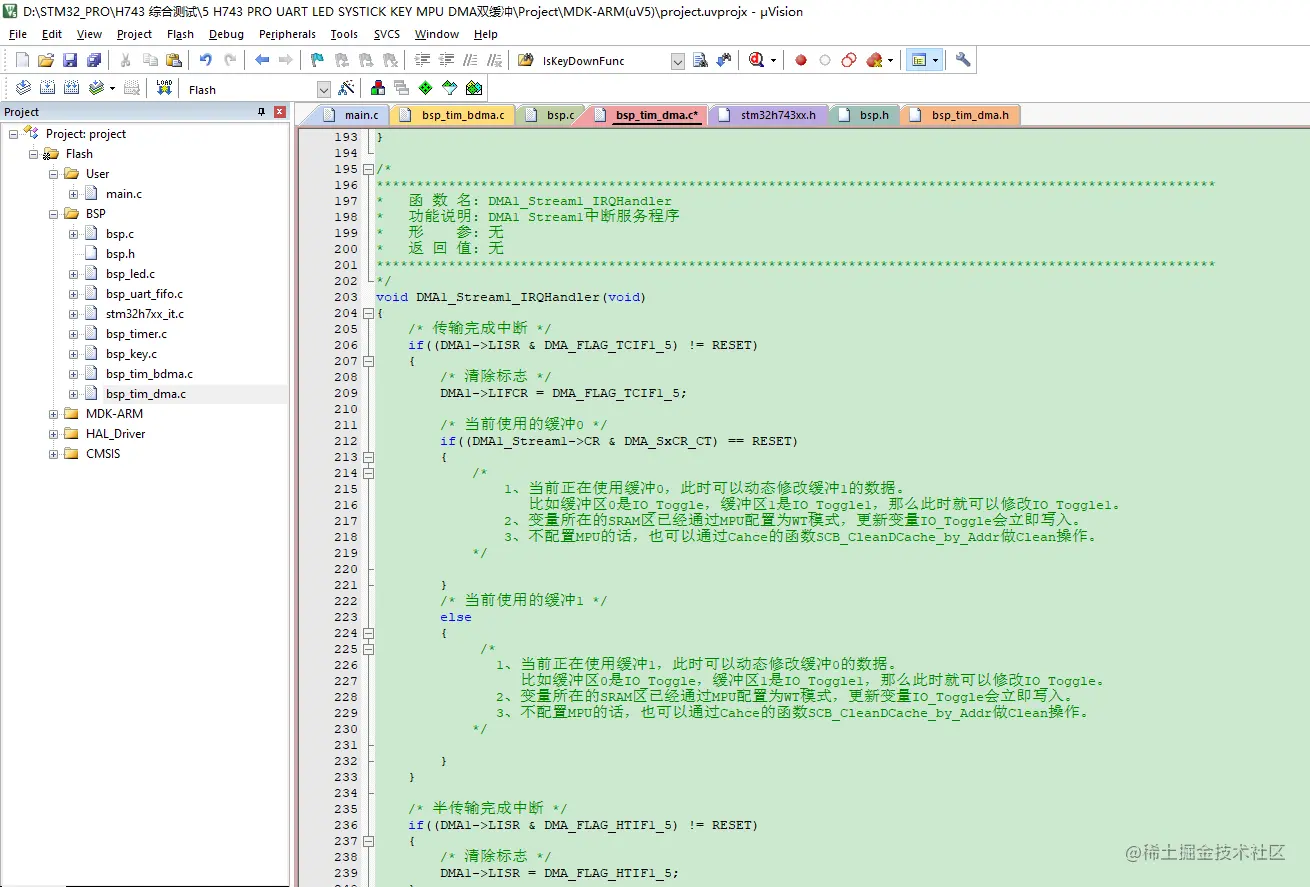Collapse the Flash target node

pos(33,154)
